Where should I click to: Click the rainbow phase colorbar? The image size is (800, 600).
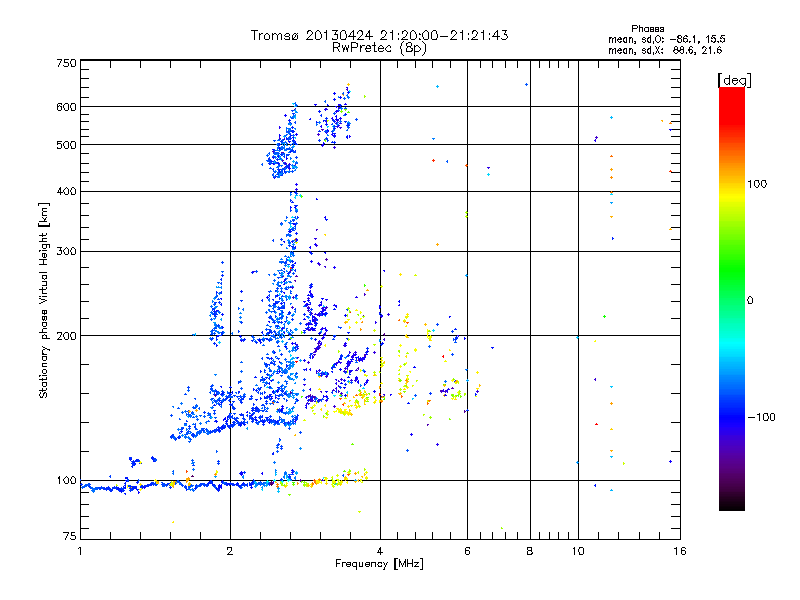point(732,298)
